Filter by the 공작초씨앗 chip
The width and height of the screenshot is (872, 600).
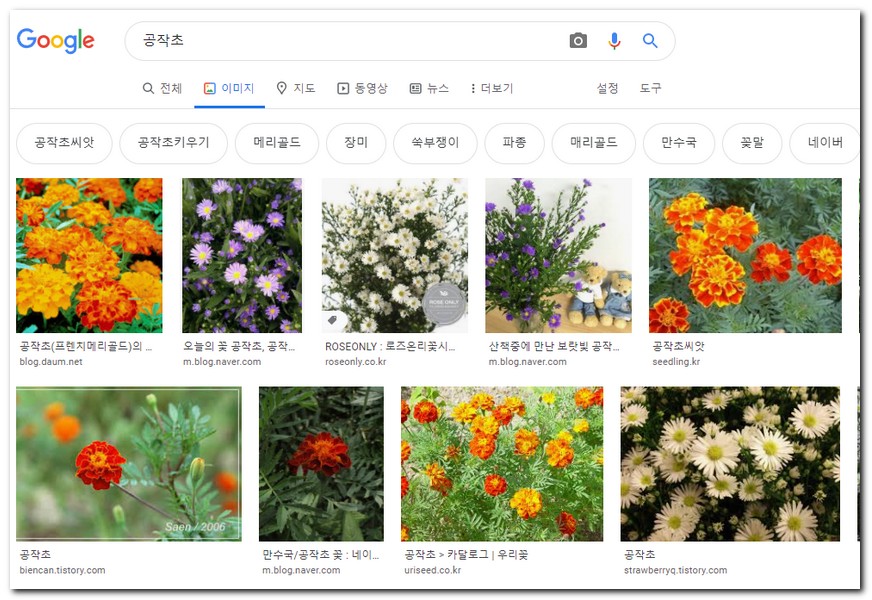pos(64,143)
